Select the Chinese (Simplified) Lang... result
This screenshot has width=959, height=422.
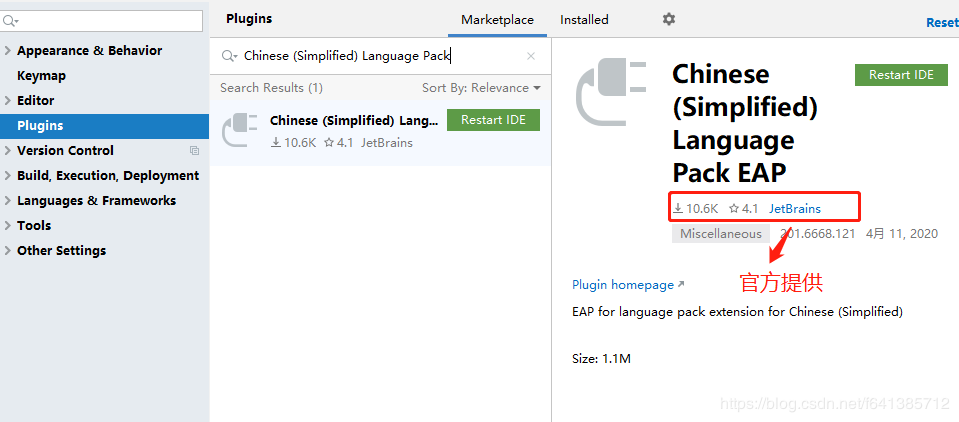coord(380,131)
